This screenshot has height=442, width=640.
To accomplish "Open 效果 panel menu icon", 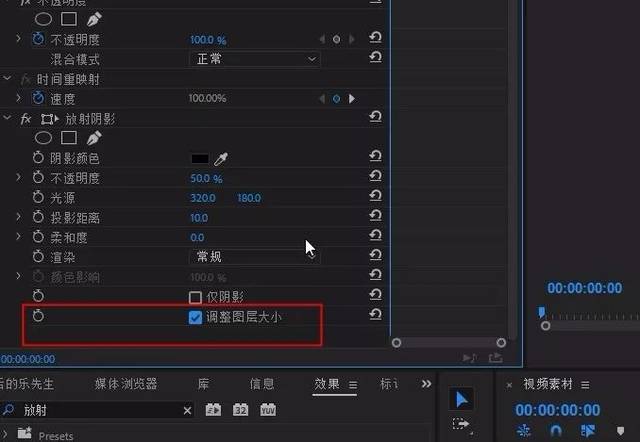I will [x=353, y=385].
